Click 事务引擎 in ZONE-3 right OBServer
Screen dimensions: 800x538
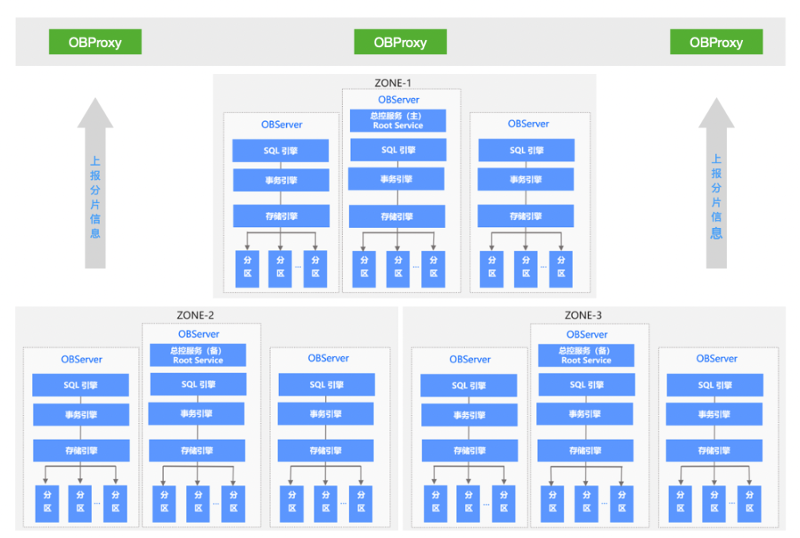[x=714, y=414]
